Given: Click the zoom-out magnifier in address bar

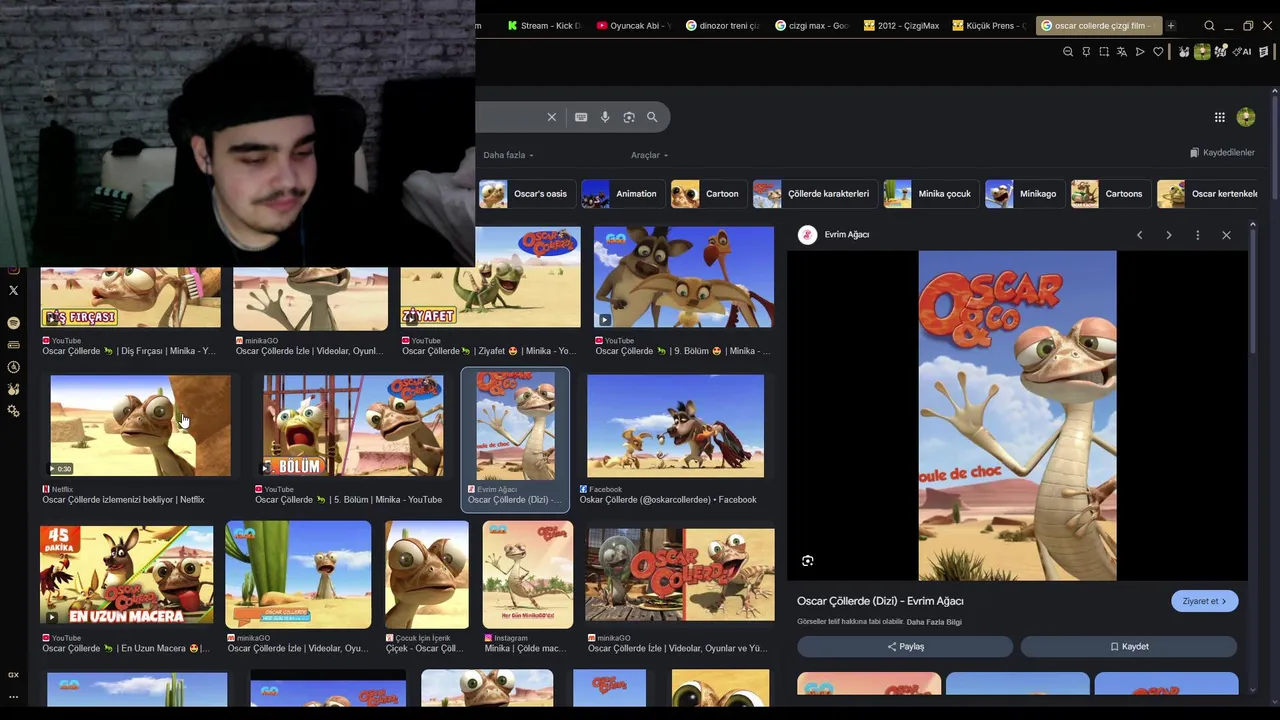Looking at the screenshot, I should pos(1068,52).
